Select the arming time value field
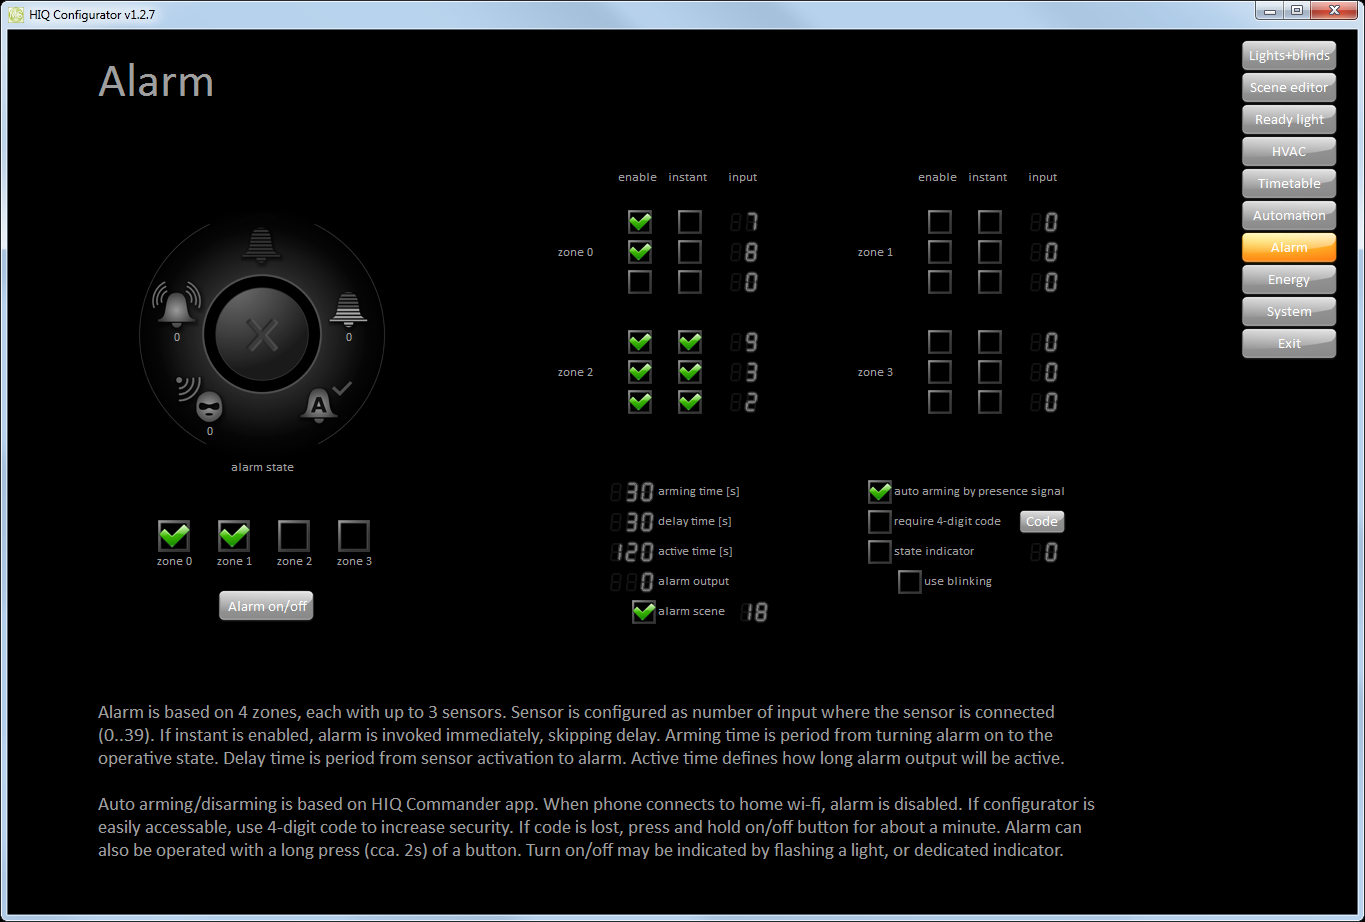 coord(633,492)
